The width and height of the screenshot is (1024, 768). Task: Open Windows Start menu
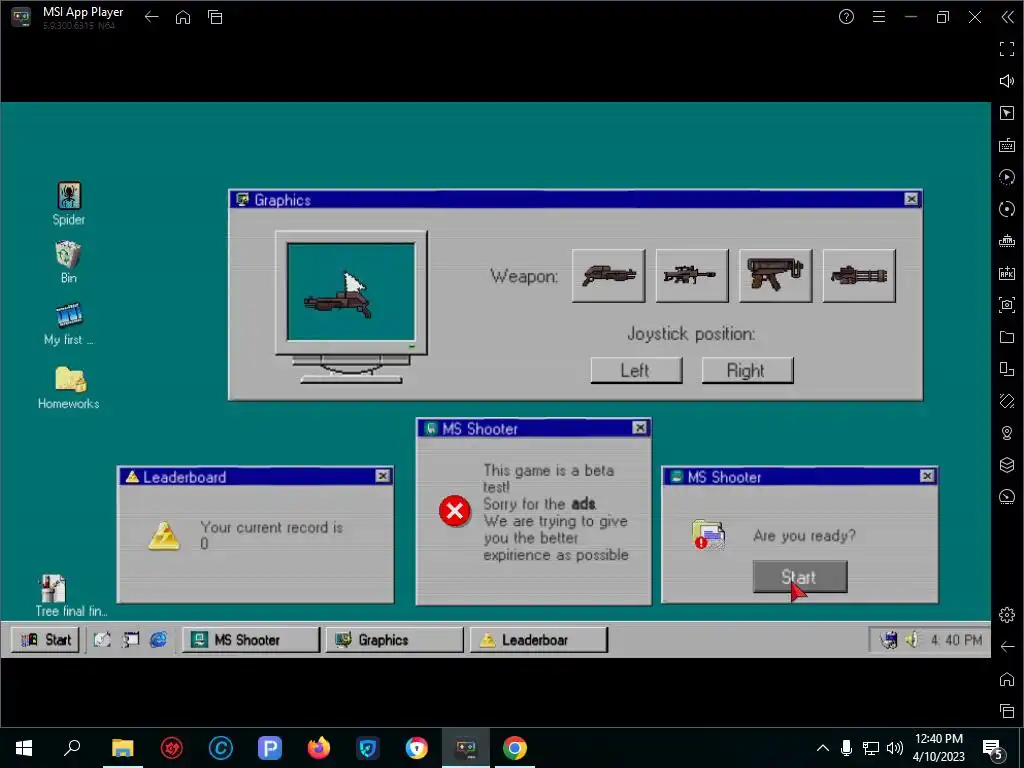point(24,748)
